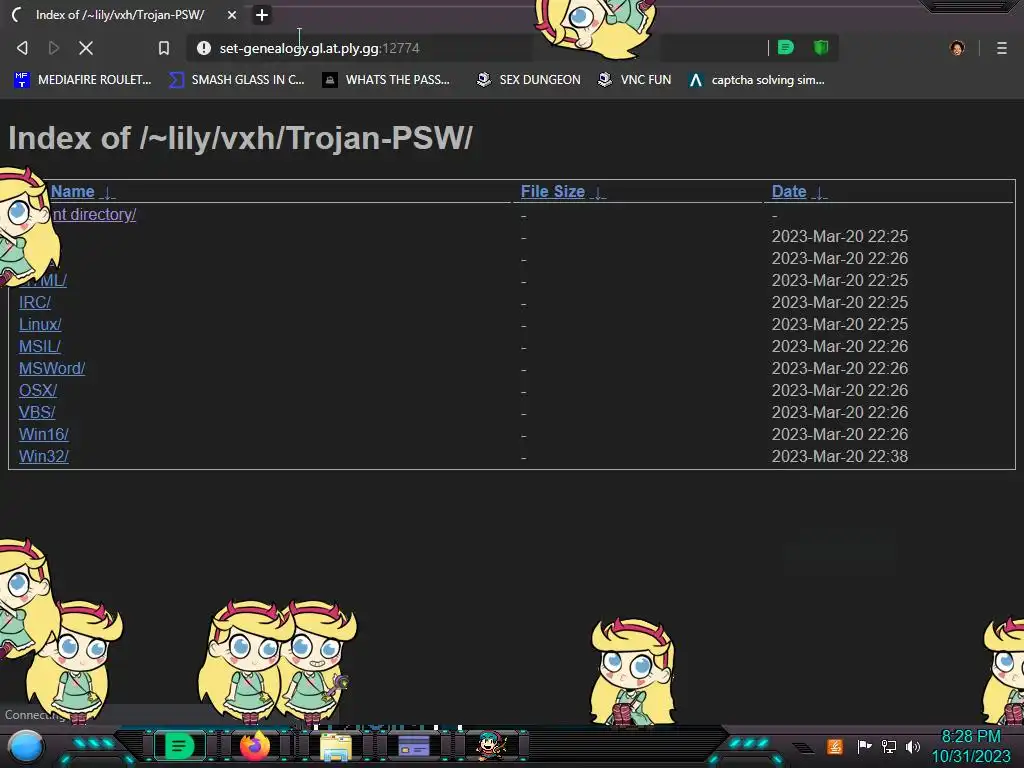Open the Action Center flag tray icon
The width and height of the screenshot is (1024, 768).
[865, 746]
